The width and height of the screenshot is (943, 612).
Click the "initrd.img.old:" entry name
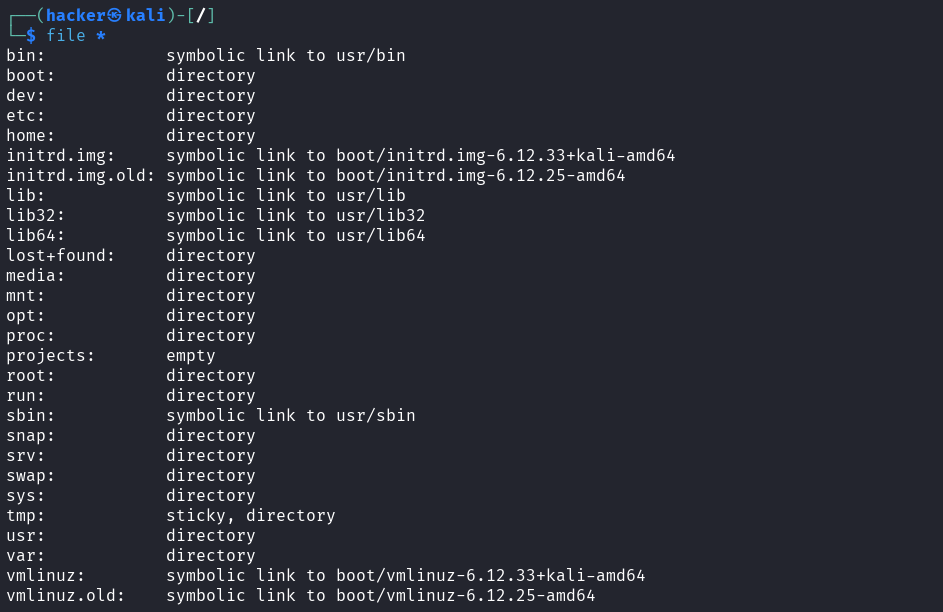coord(81,175)
